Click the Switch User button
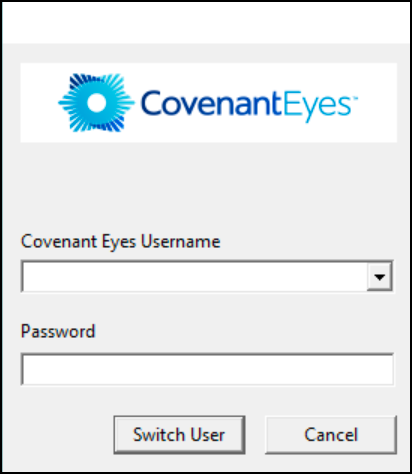412x474 pixels. click(179, 435)
